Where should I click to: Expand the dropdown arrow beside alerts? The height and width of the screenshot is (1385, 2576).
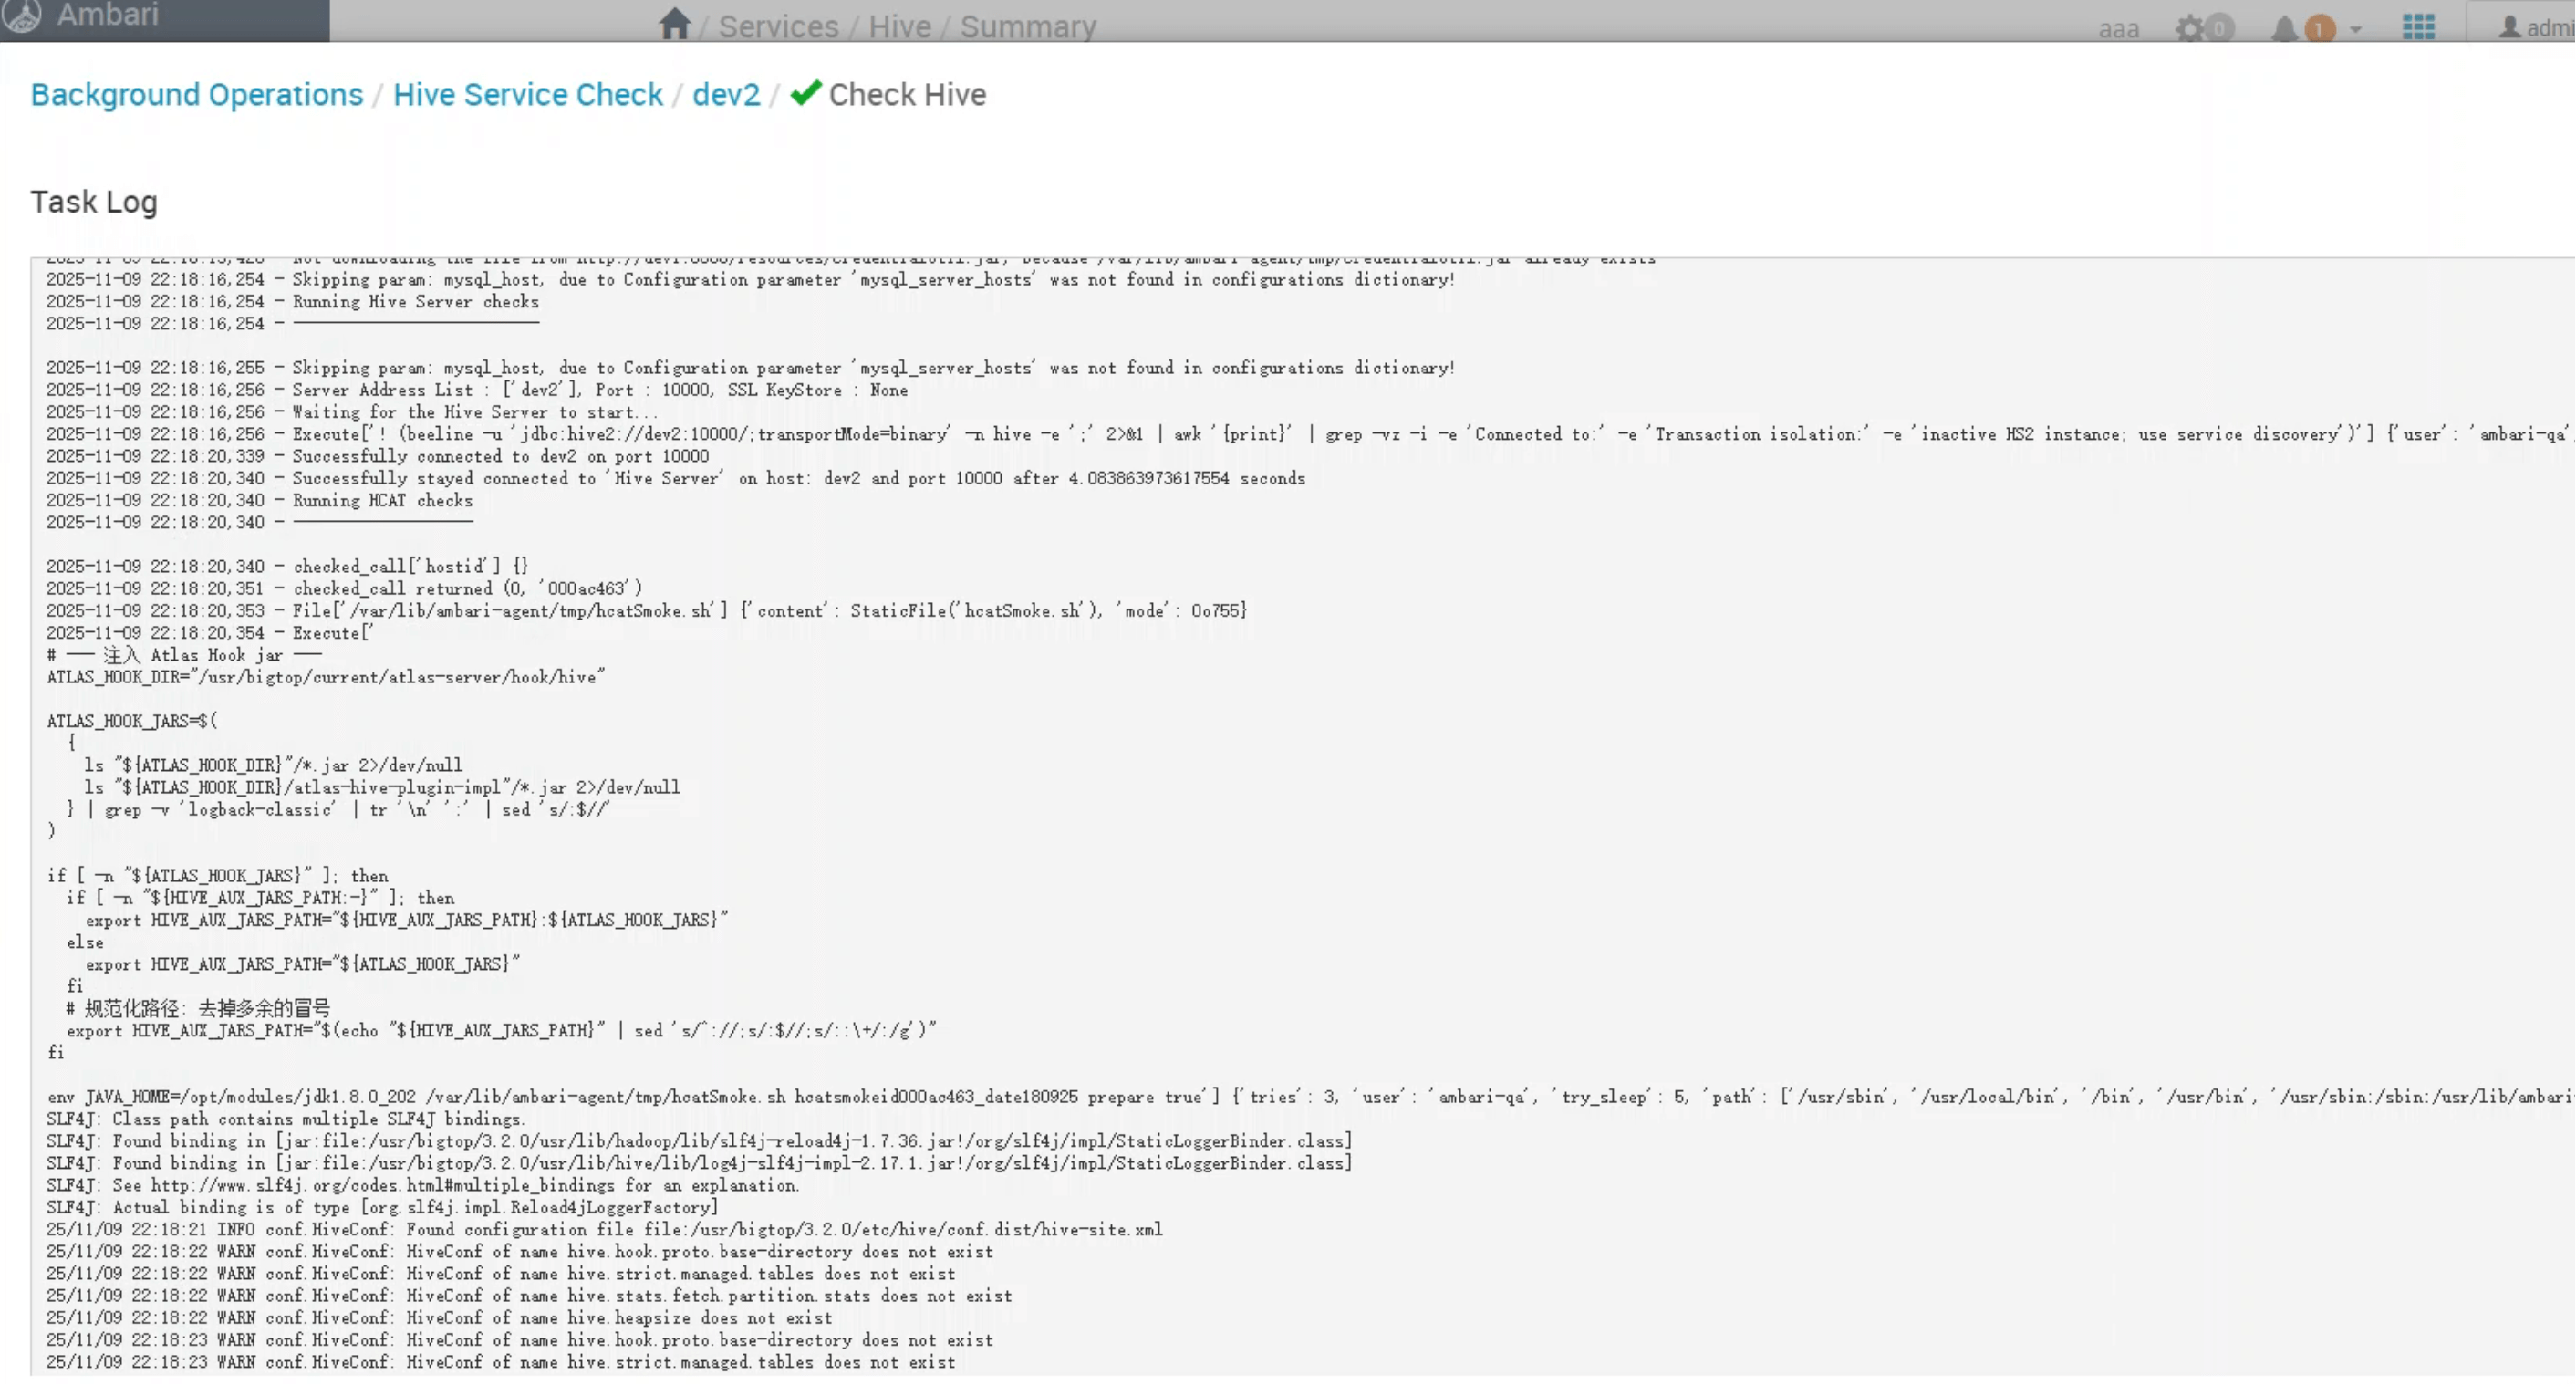click(2356, 30)
